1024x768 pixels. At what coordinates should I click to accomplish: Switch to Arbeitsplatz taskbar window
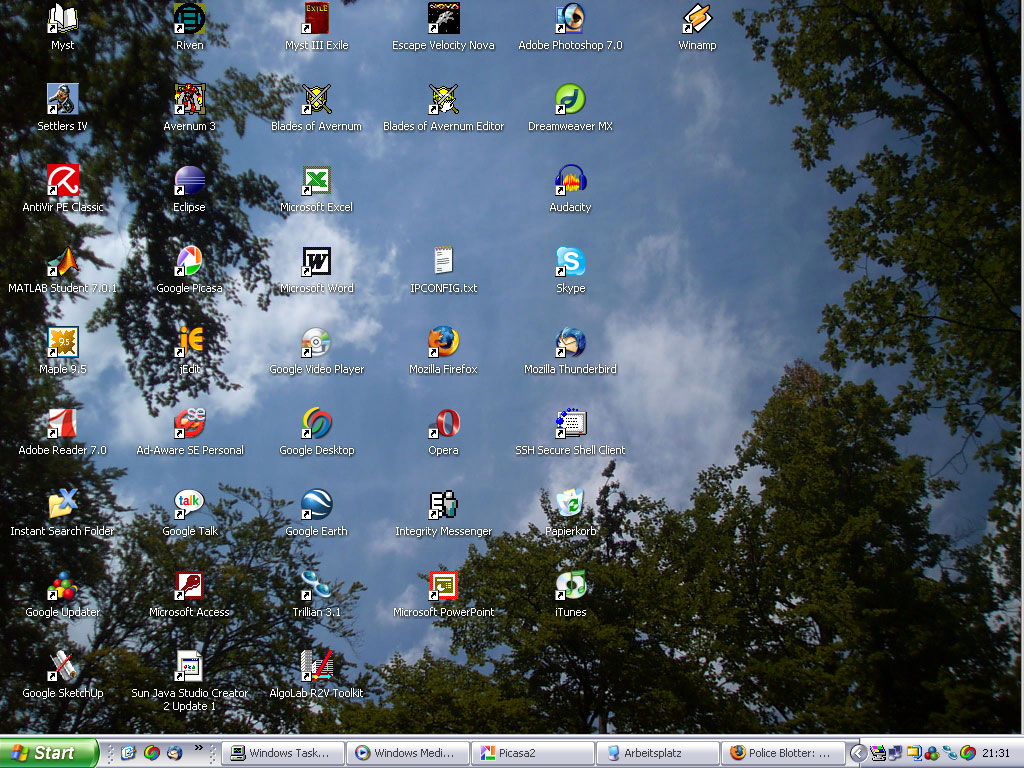pos(657,753)
